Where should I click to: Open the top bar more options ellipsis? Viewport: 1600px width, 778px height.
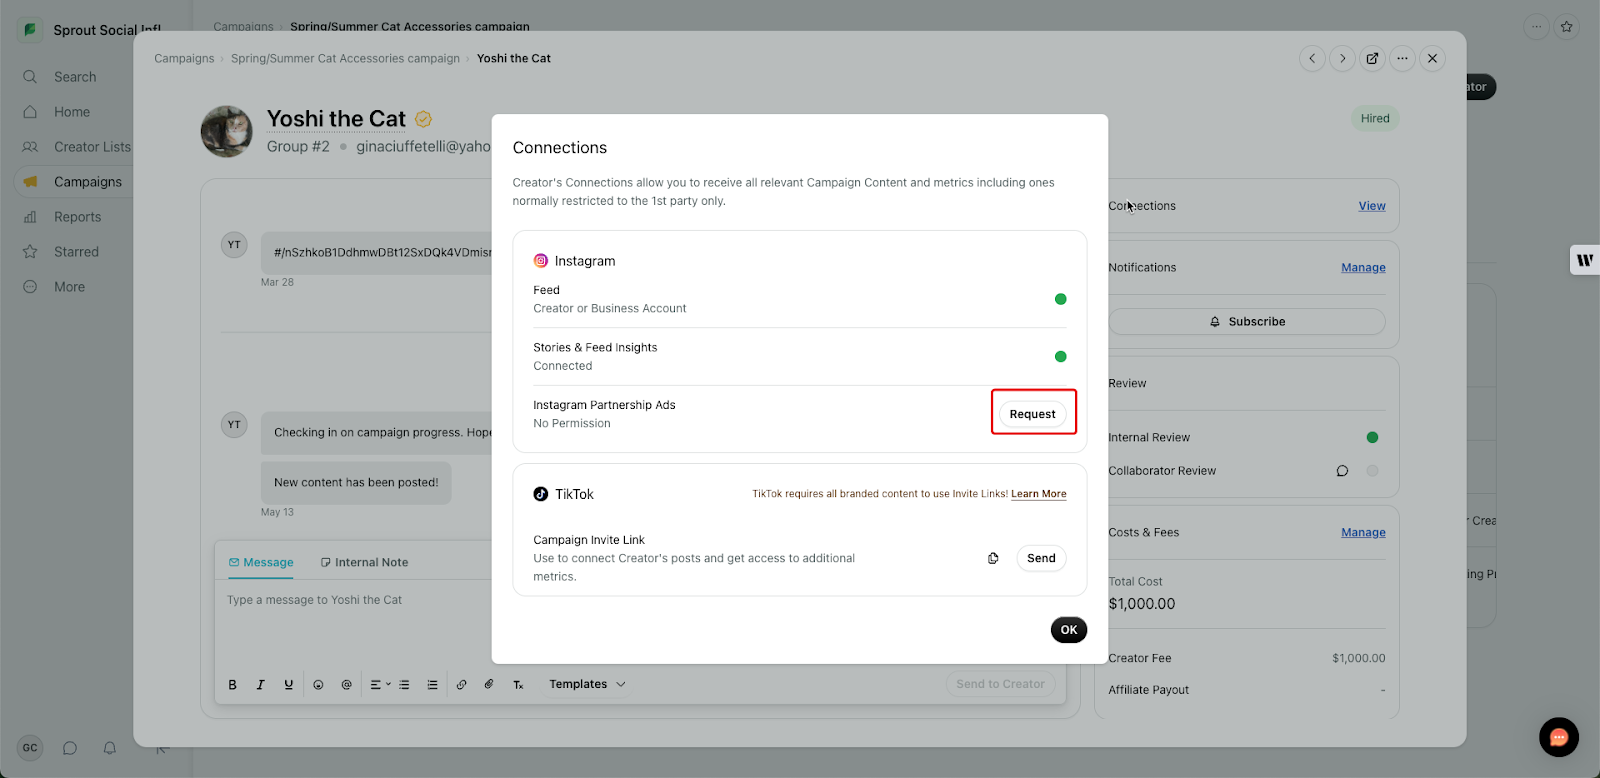click(x=1537, y=27)
